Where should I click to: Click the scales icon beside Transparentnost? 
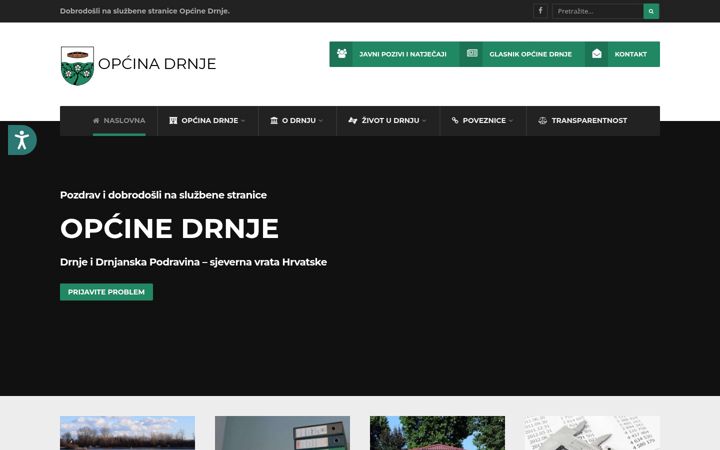pyautogui.click(x=542, y=120)
